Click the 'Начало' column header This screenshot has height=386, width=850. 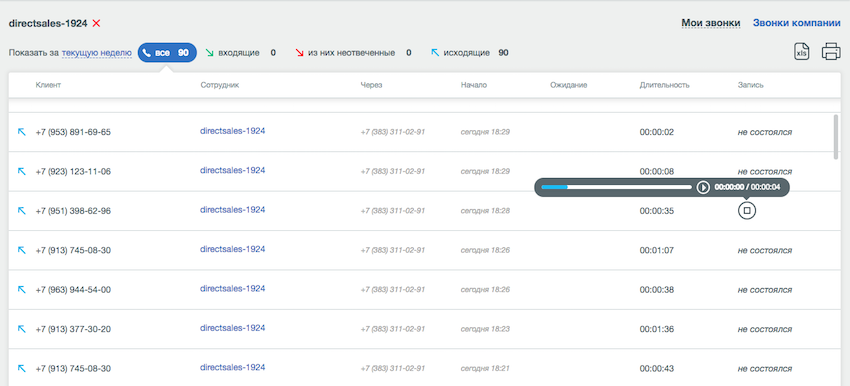[x=474, y=85]
